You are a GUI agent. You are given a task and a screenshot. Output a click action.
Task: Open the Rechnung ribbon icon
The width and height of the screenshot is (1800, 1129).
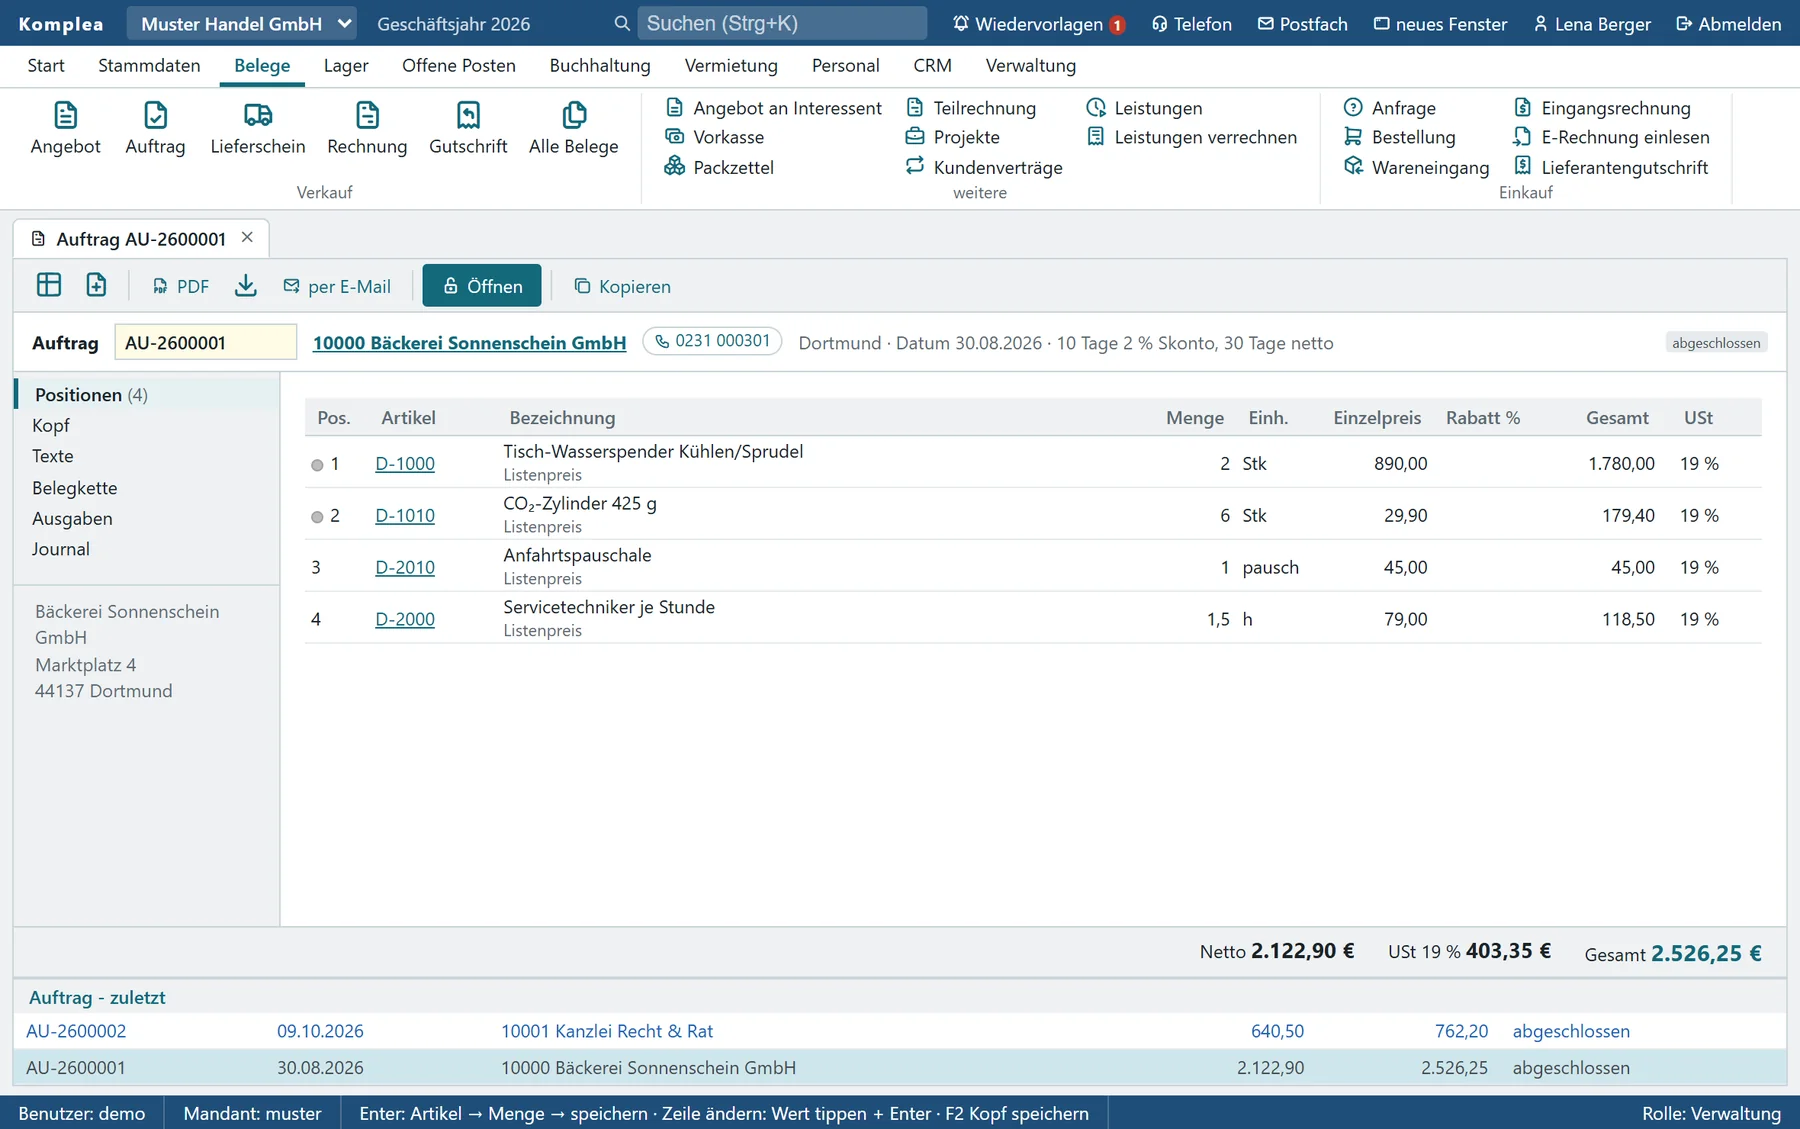(x=367, y=129)
